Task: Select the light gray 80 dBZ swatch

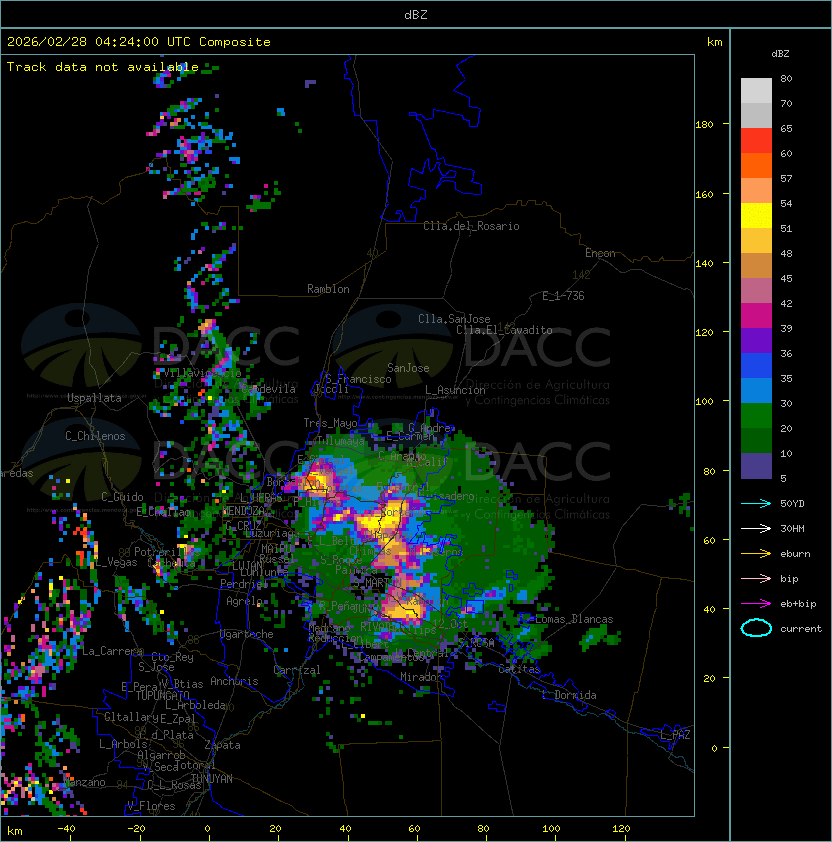Action: click(x=756, y=91)
